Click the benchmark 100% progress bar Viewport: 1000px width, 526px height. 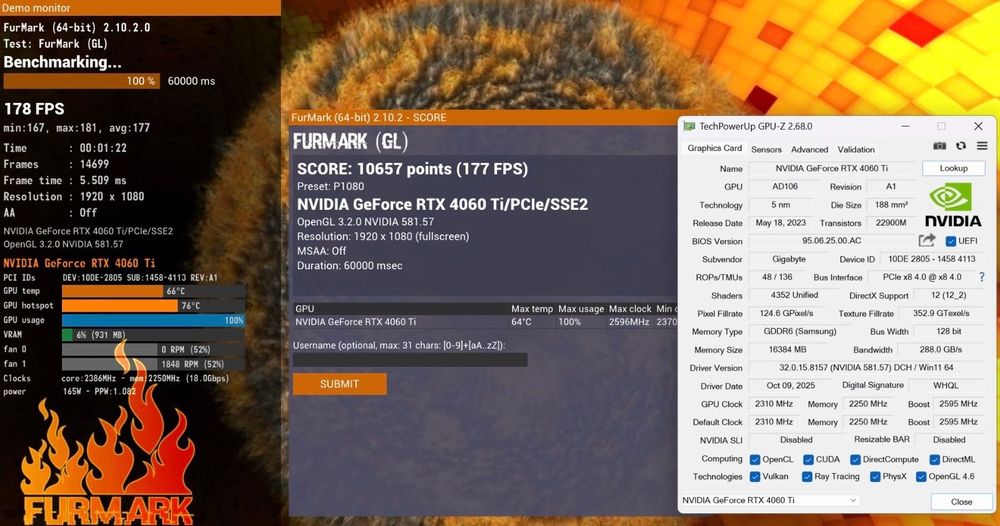[82, 81]
